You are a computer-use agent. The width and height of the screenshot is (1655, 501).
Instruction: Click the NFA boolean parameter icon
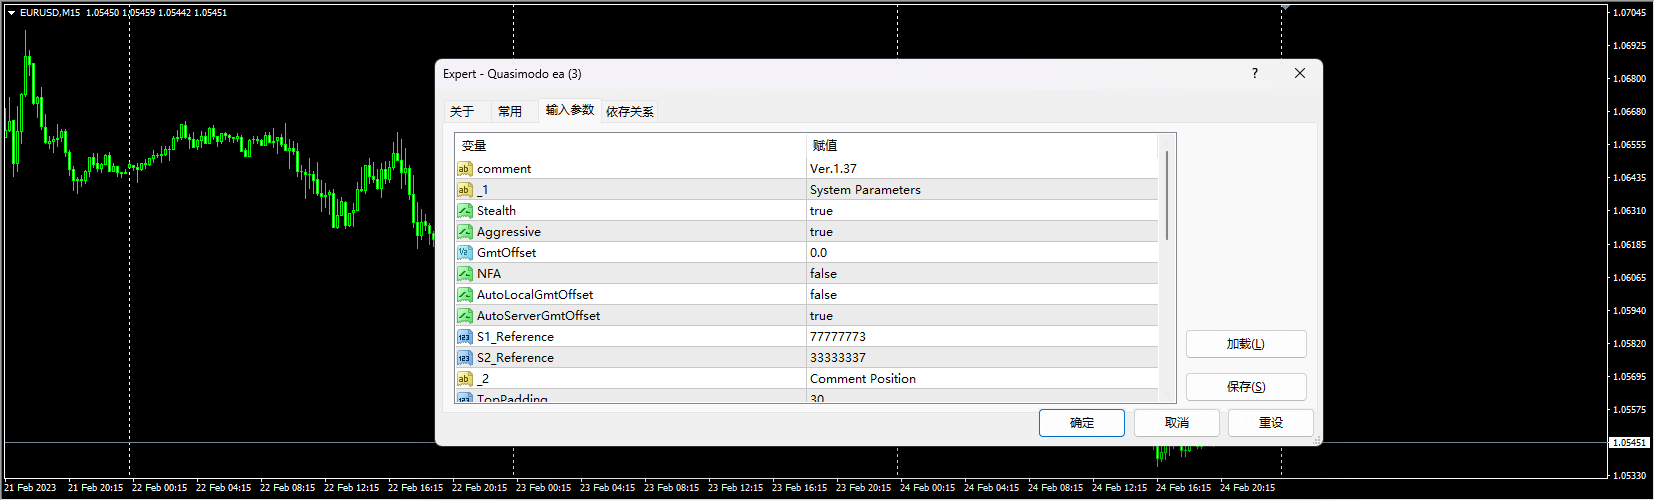[465, 274]
